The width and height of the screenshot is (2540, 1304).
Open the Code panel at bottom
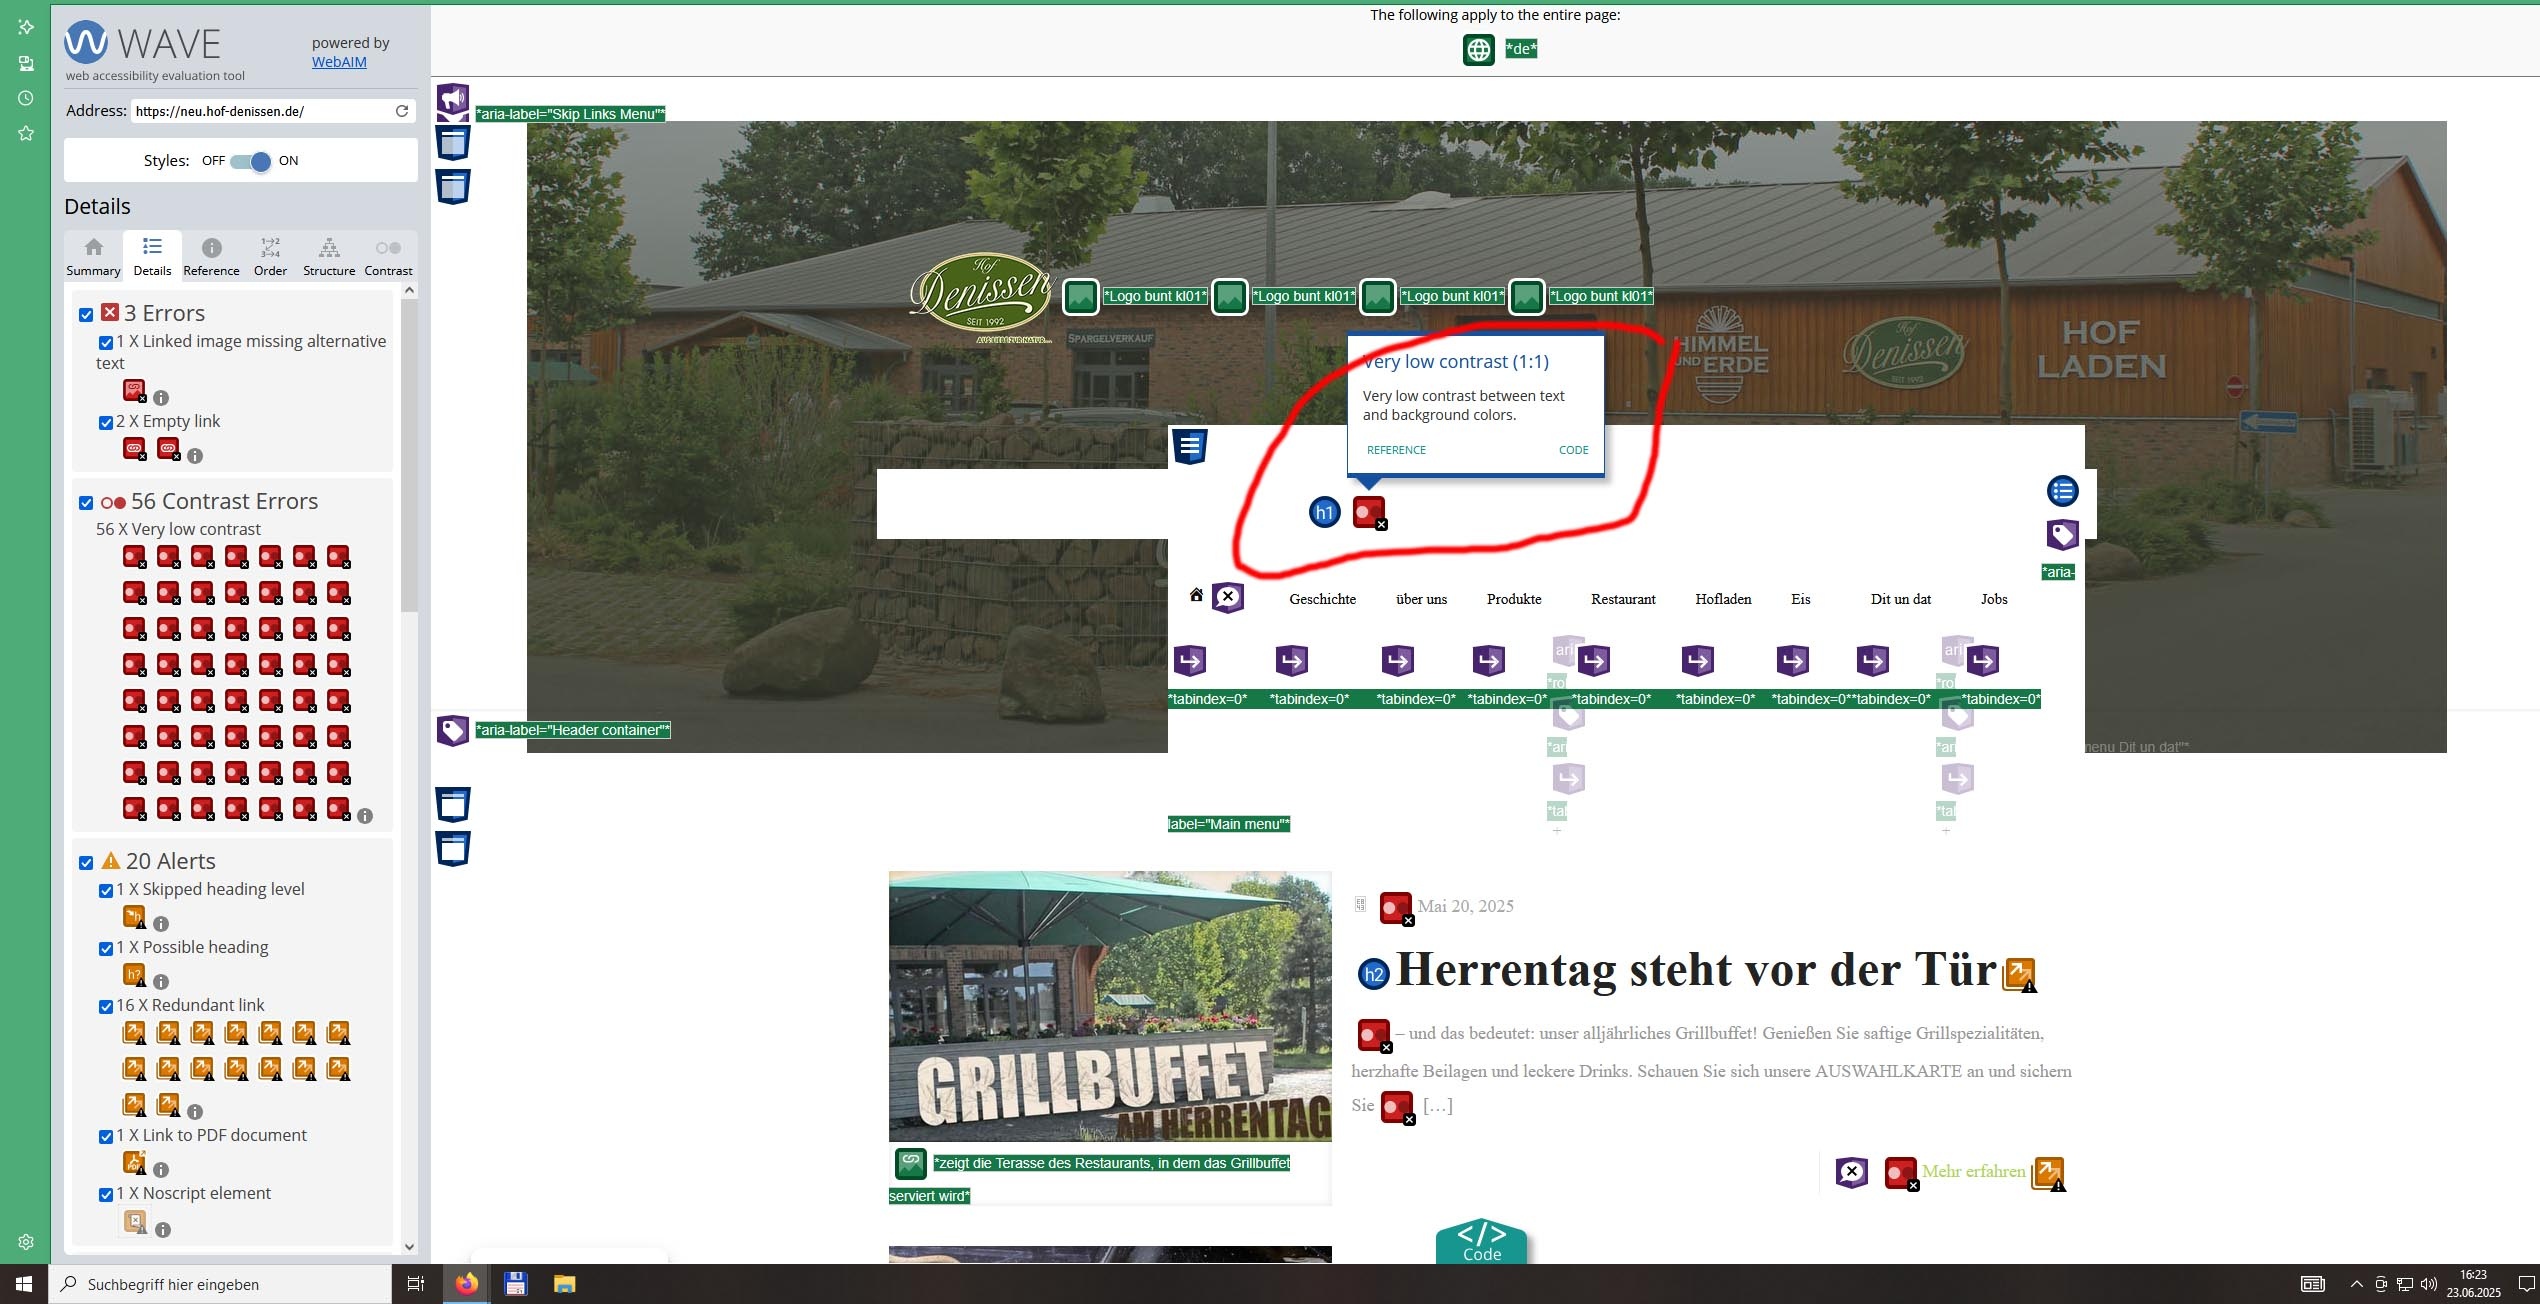click(x=1481, y=1243)
